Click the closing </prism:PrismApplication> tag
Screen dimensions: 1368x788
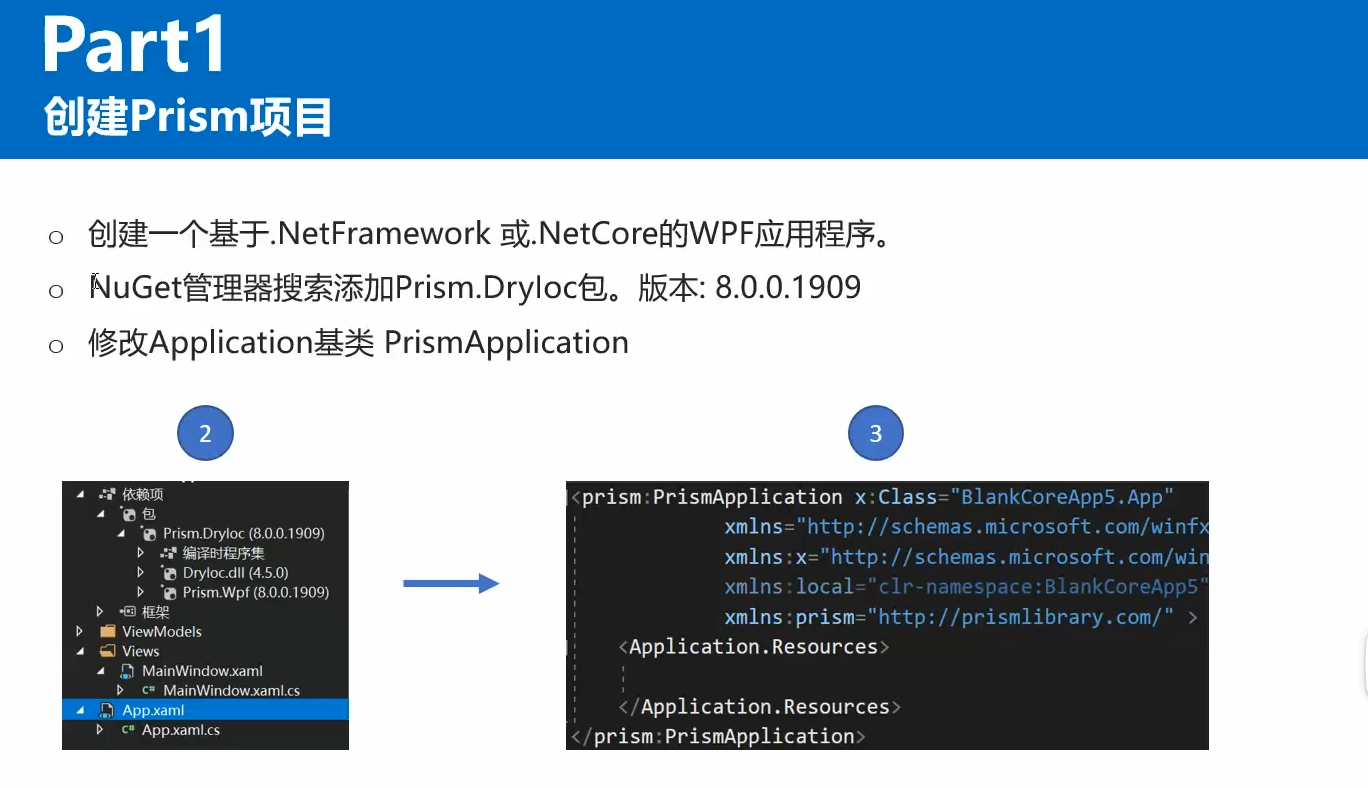[718, 737]
